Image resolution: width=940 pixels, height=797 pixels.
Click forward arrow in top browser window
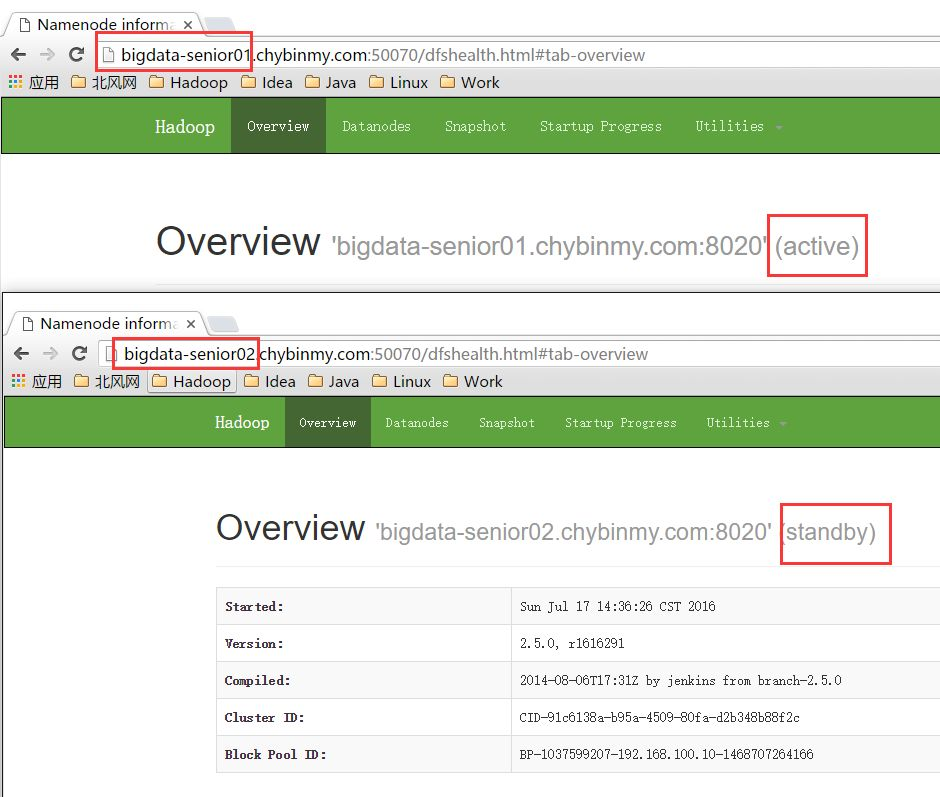pos(47,55)
